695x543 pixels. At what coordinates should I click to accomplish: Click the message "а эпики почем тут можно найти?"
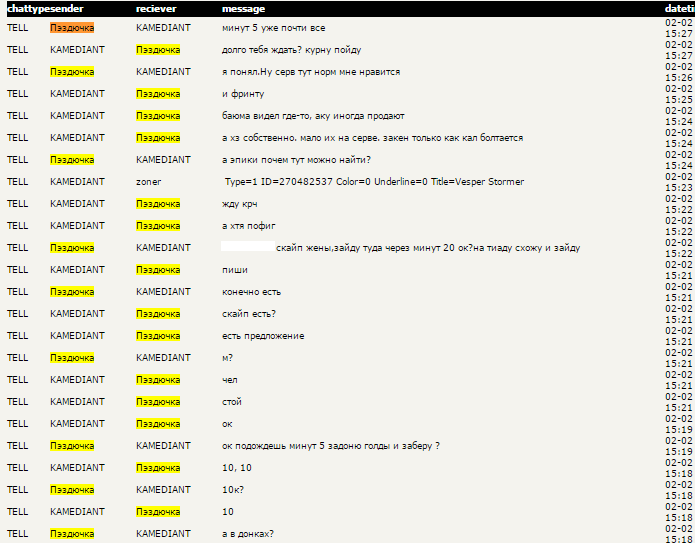click(296, 160)
